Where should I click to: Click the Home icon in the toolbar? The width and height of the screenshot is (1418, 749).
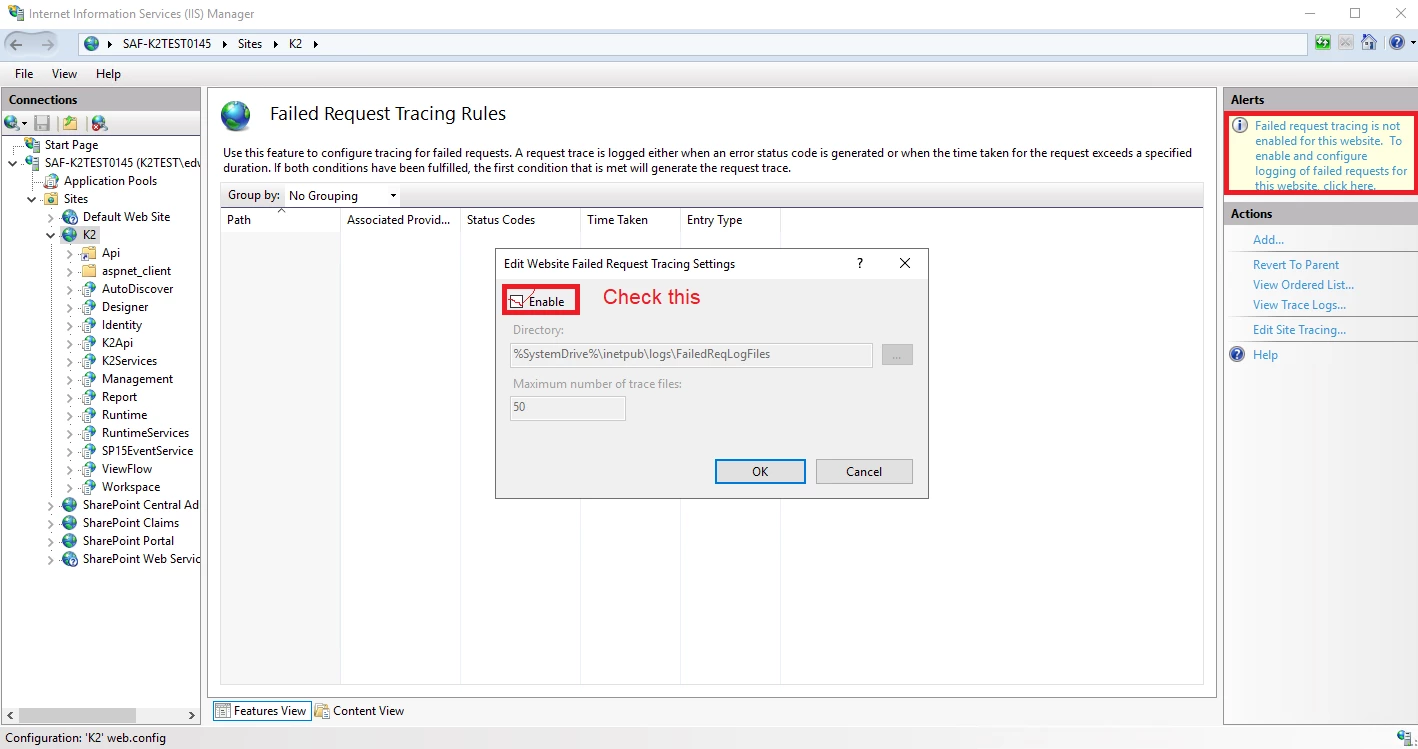coord(1369,43)
